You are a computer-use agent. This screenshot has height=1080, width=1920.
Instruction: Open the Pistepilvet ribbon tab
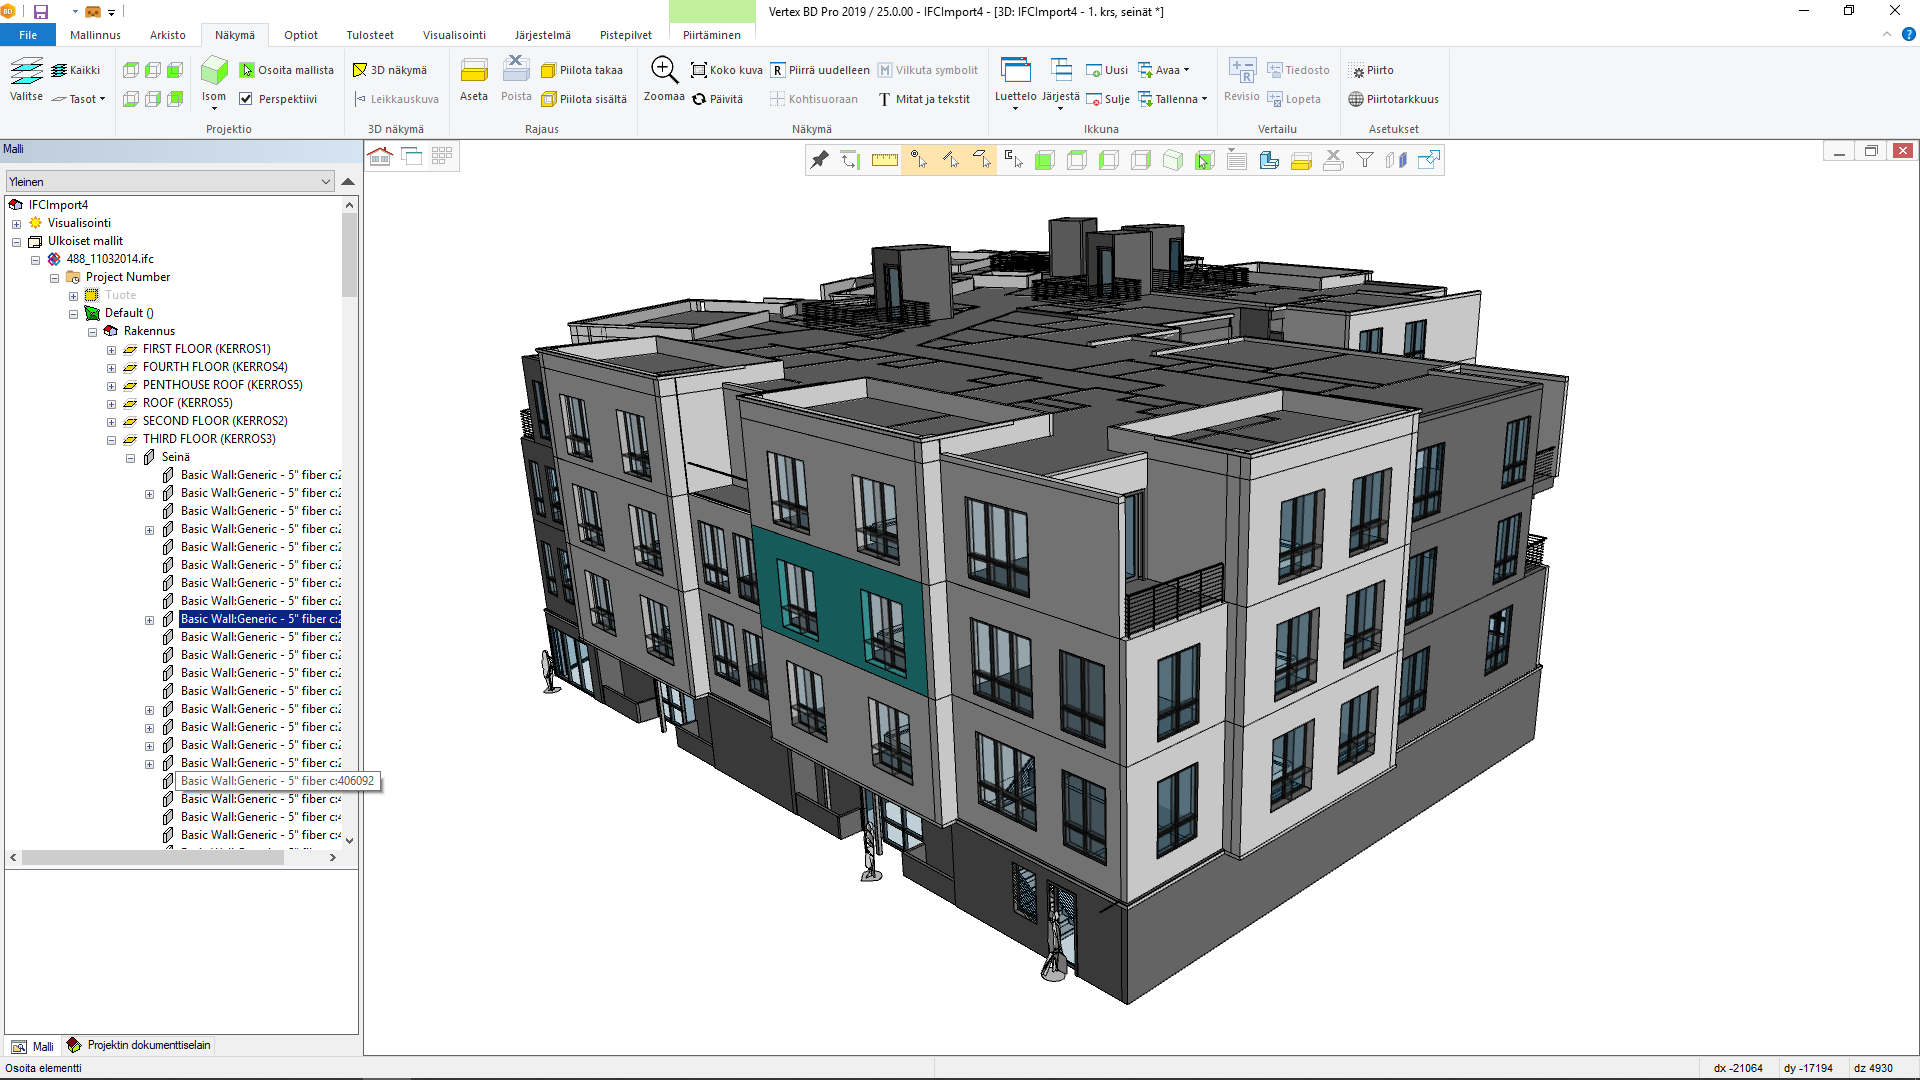626,35
